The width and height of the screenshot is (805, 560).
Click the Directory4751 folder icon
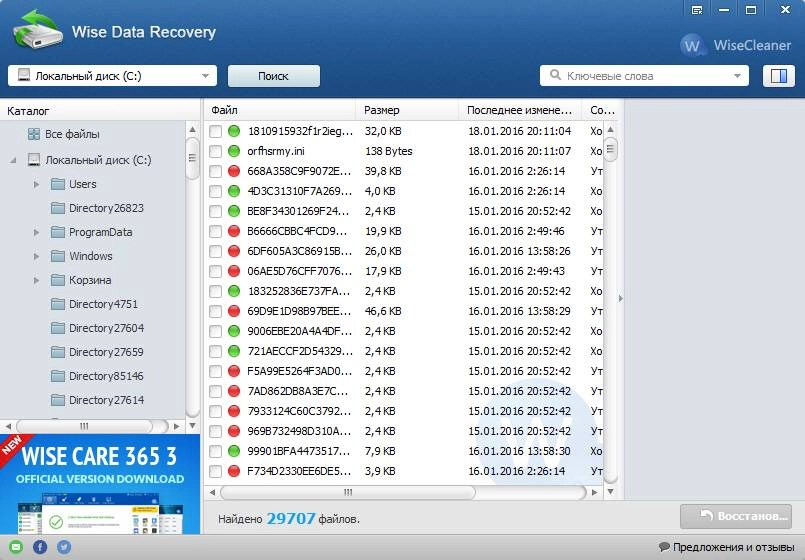coord(58,304)
